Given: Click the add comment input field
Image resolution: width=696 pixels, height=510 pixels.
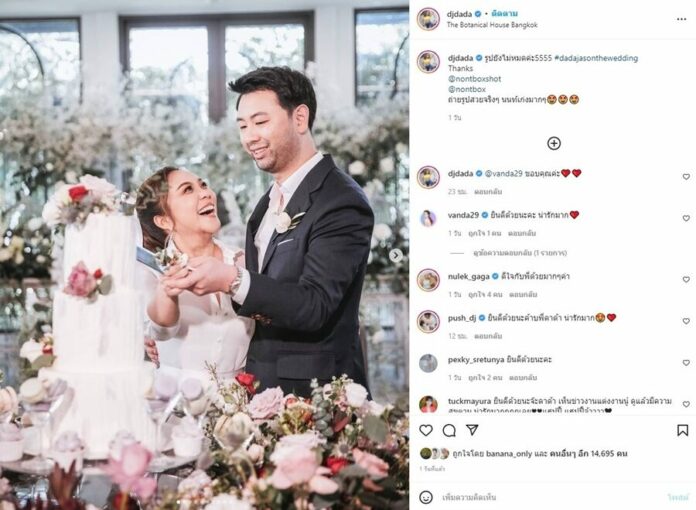Looking at the screenshot, I should 550,498.
